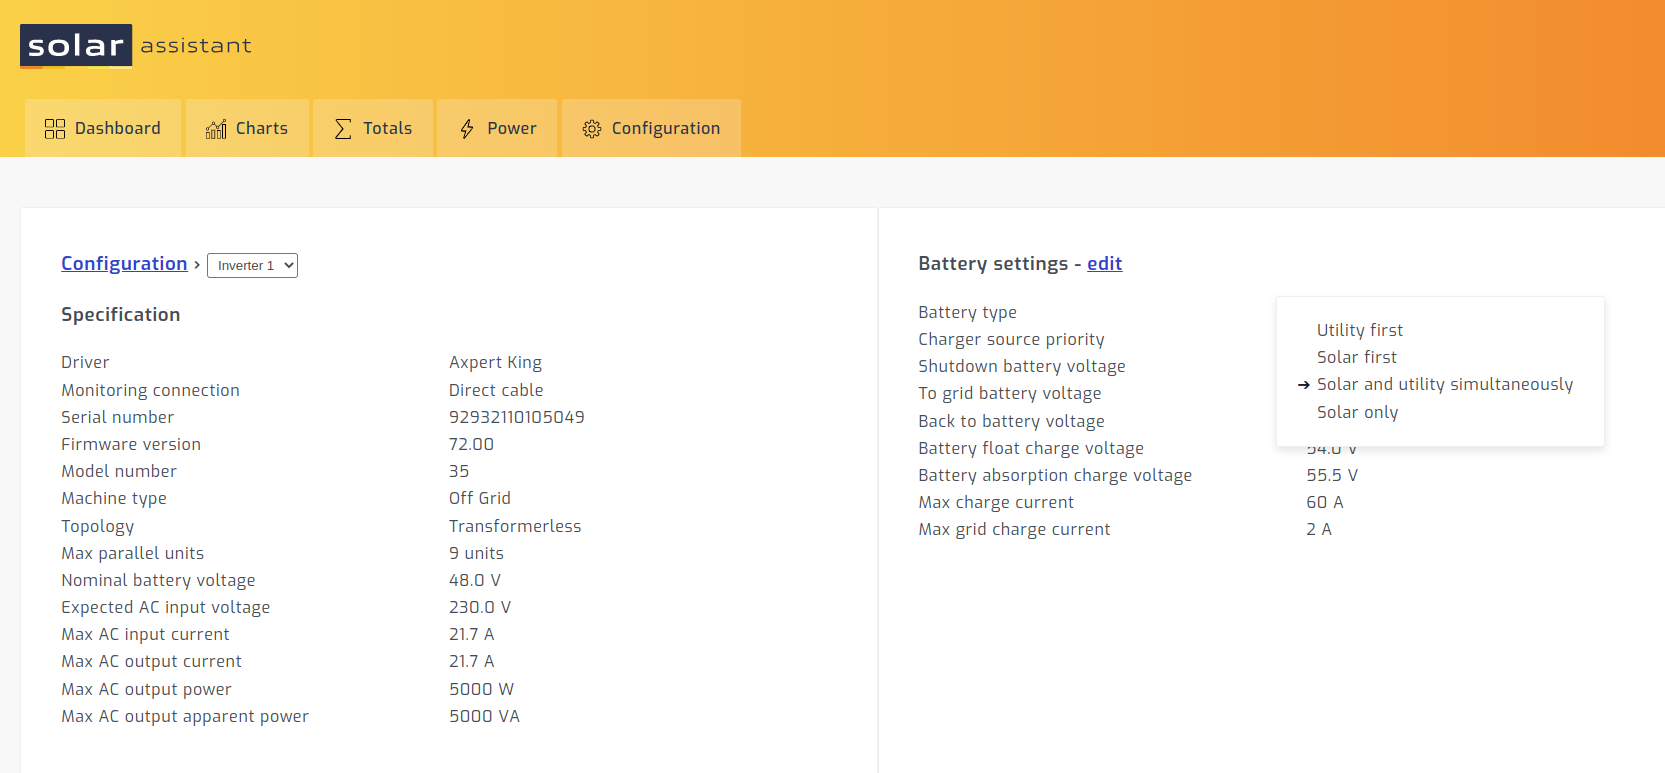Click the Dashboard grid icon
Screen dimensions: 1665x773
point(55,129)
